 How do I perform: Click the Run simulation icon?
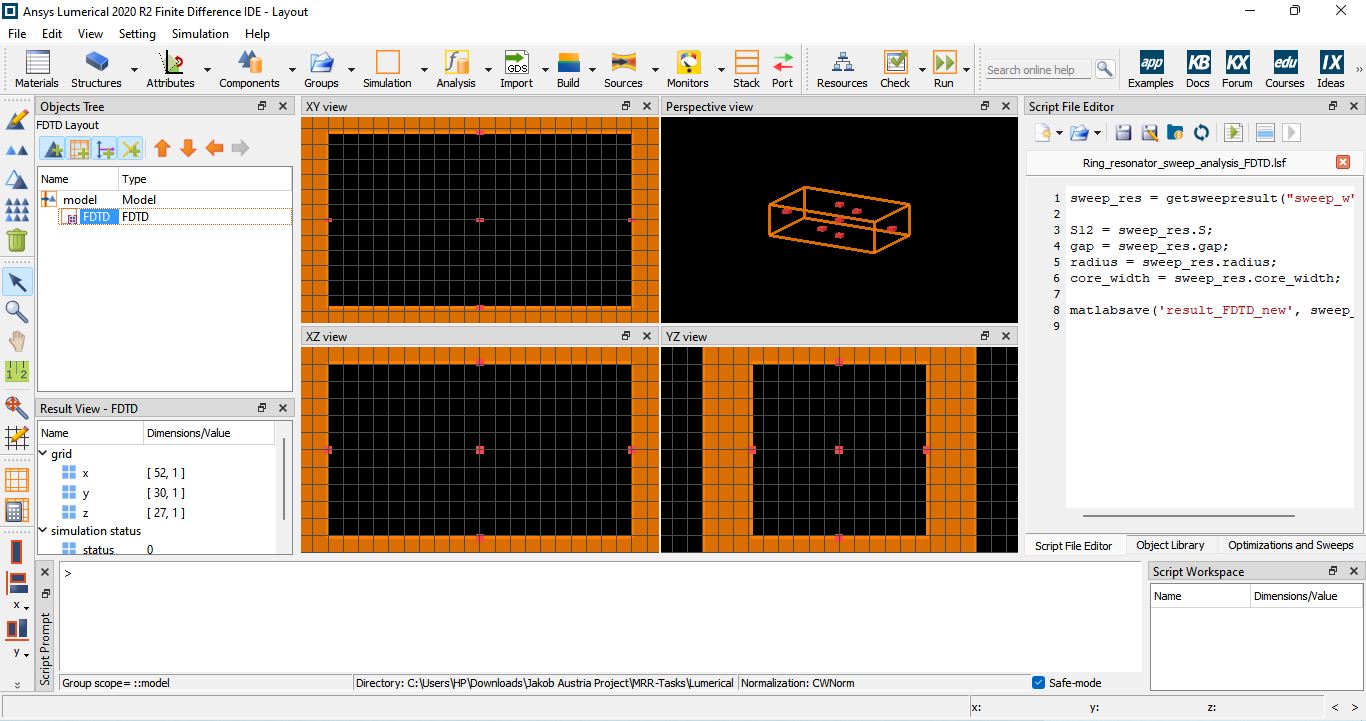click(944, 63)
